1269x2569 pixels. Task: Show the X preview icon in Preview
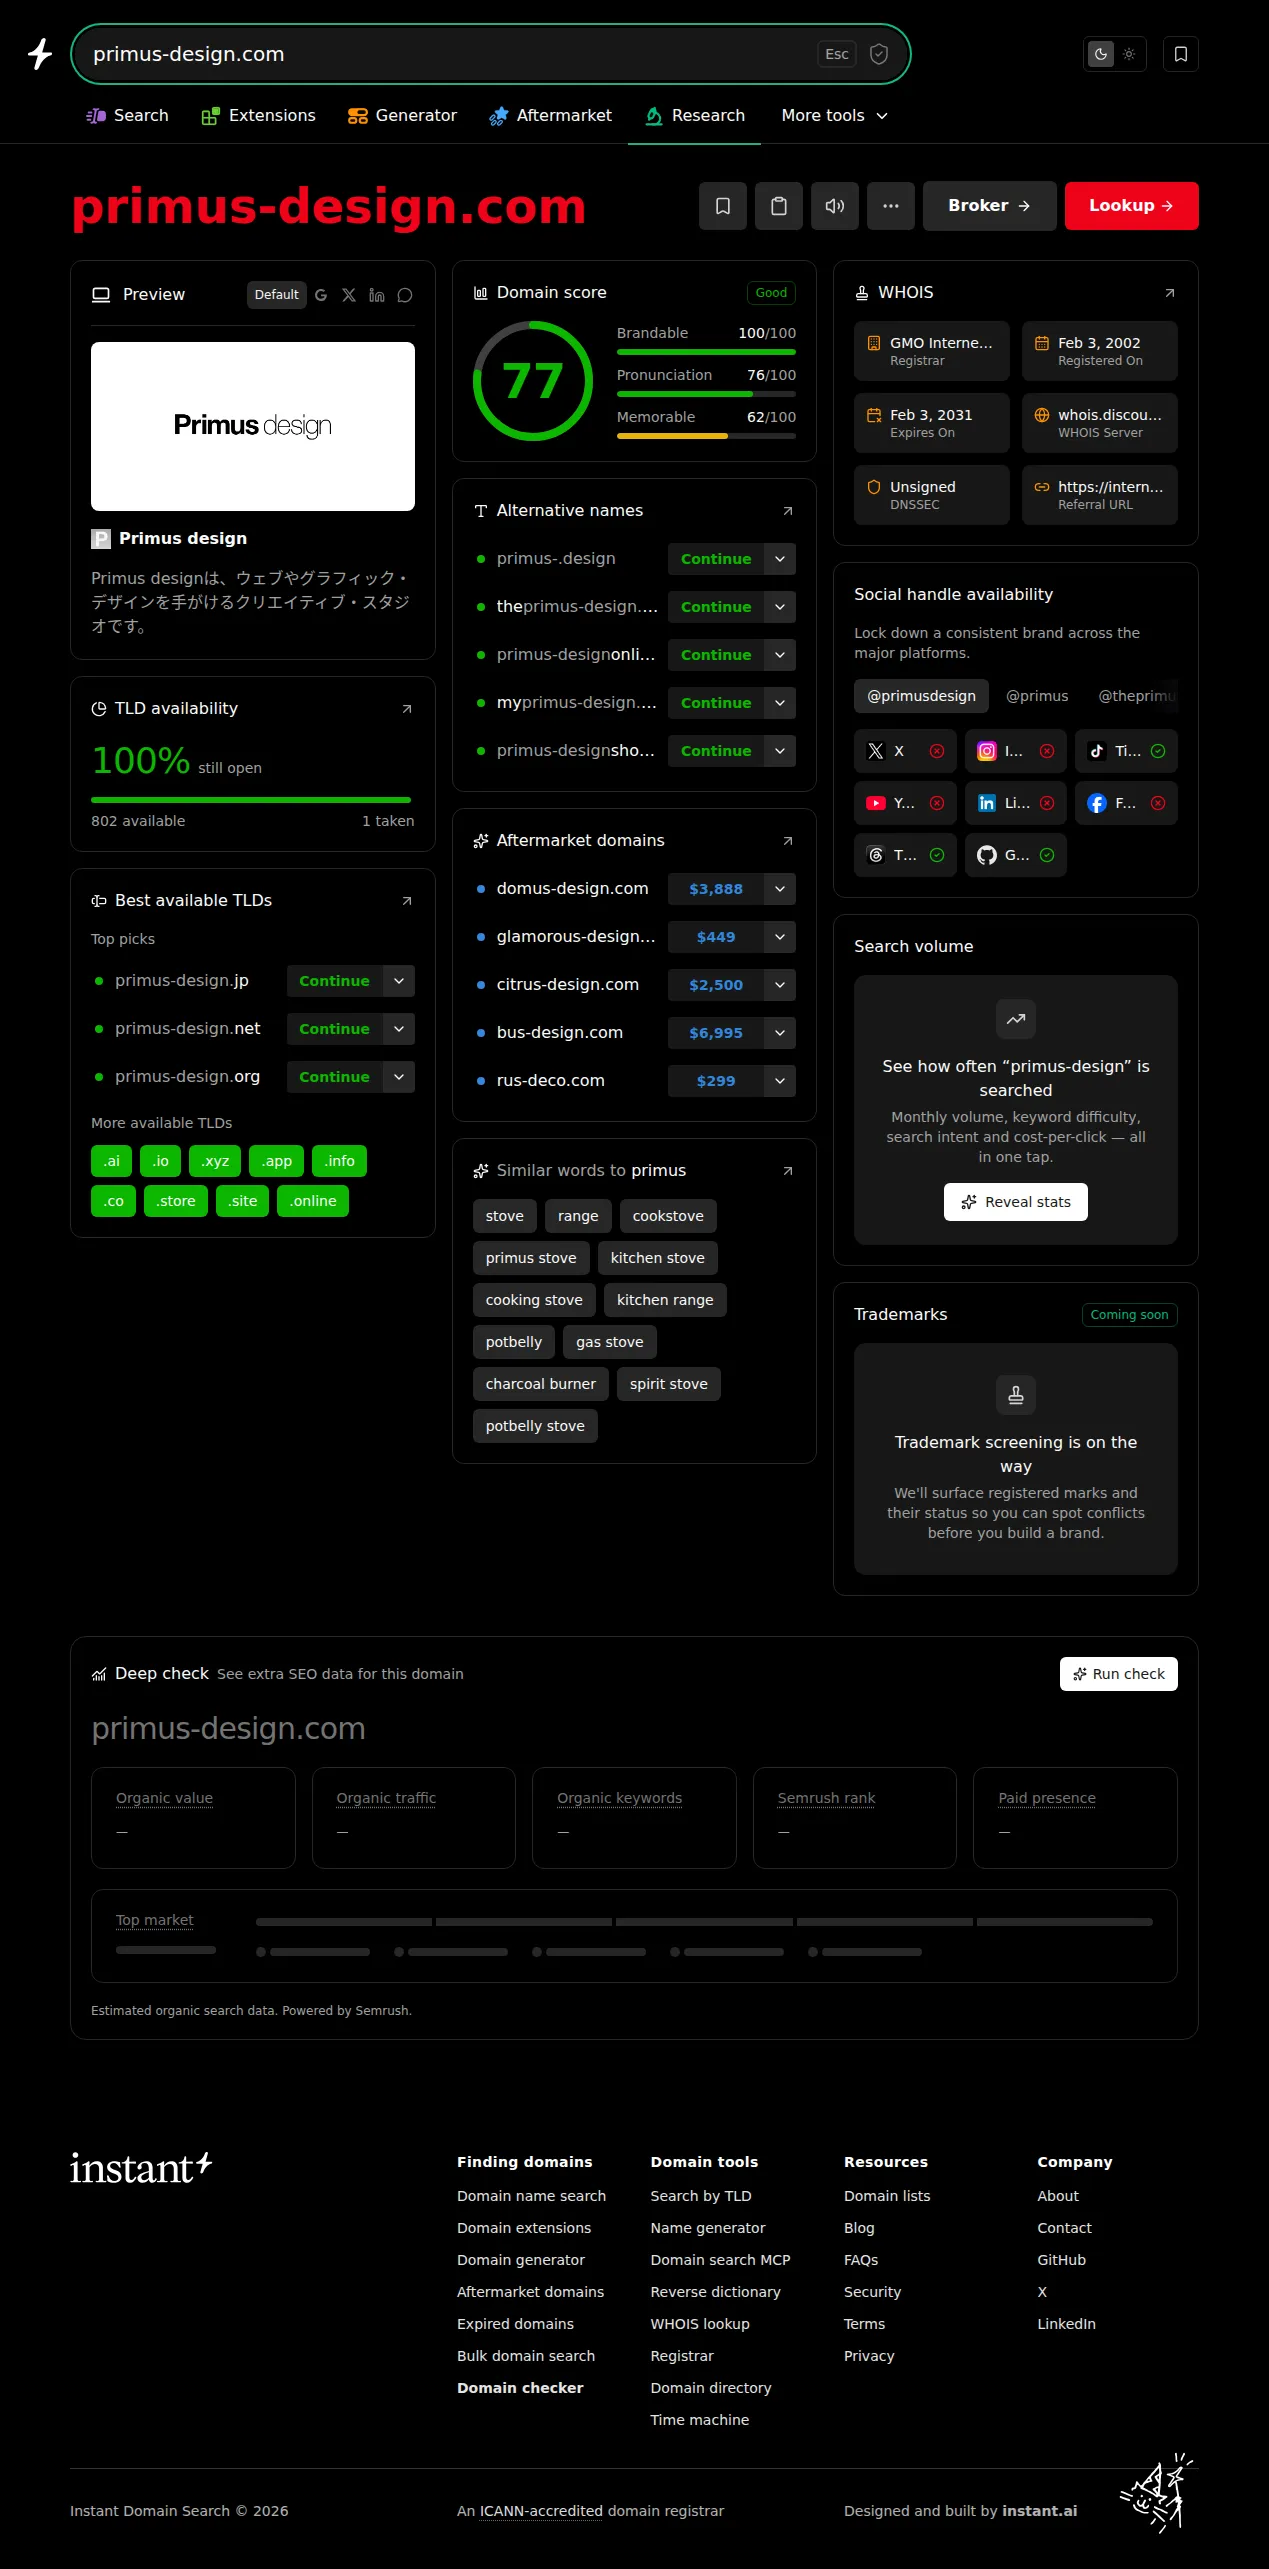click(349, 295)
